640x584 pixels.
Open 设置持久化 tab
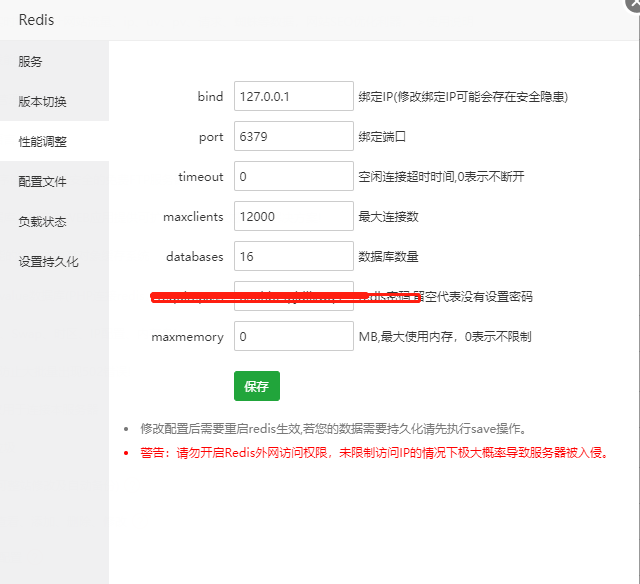coord(54,261)
